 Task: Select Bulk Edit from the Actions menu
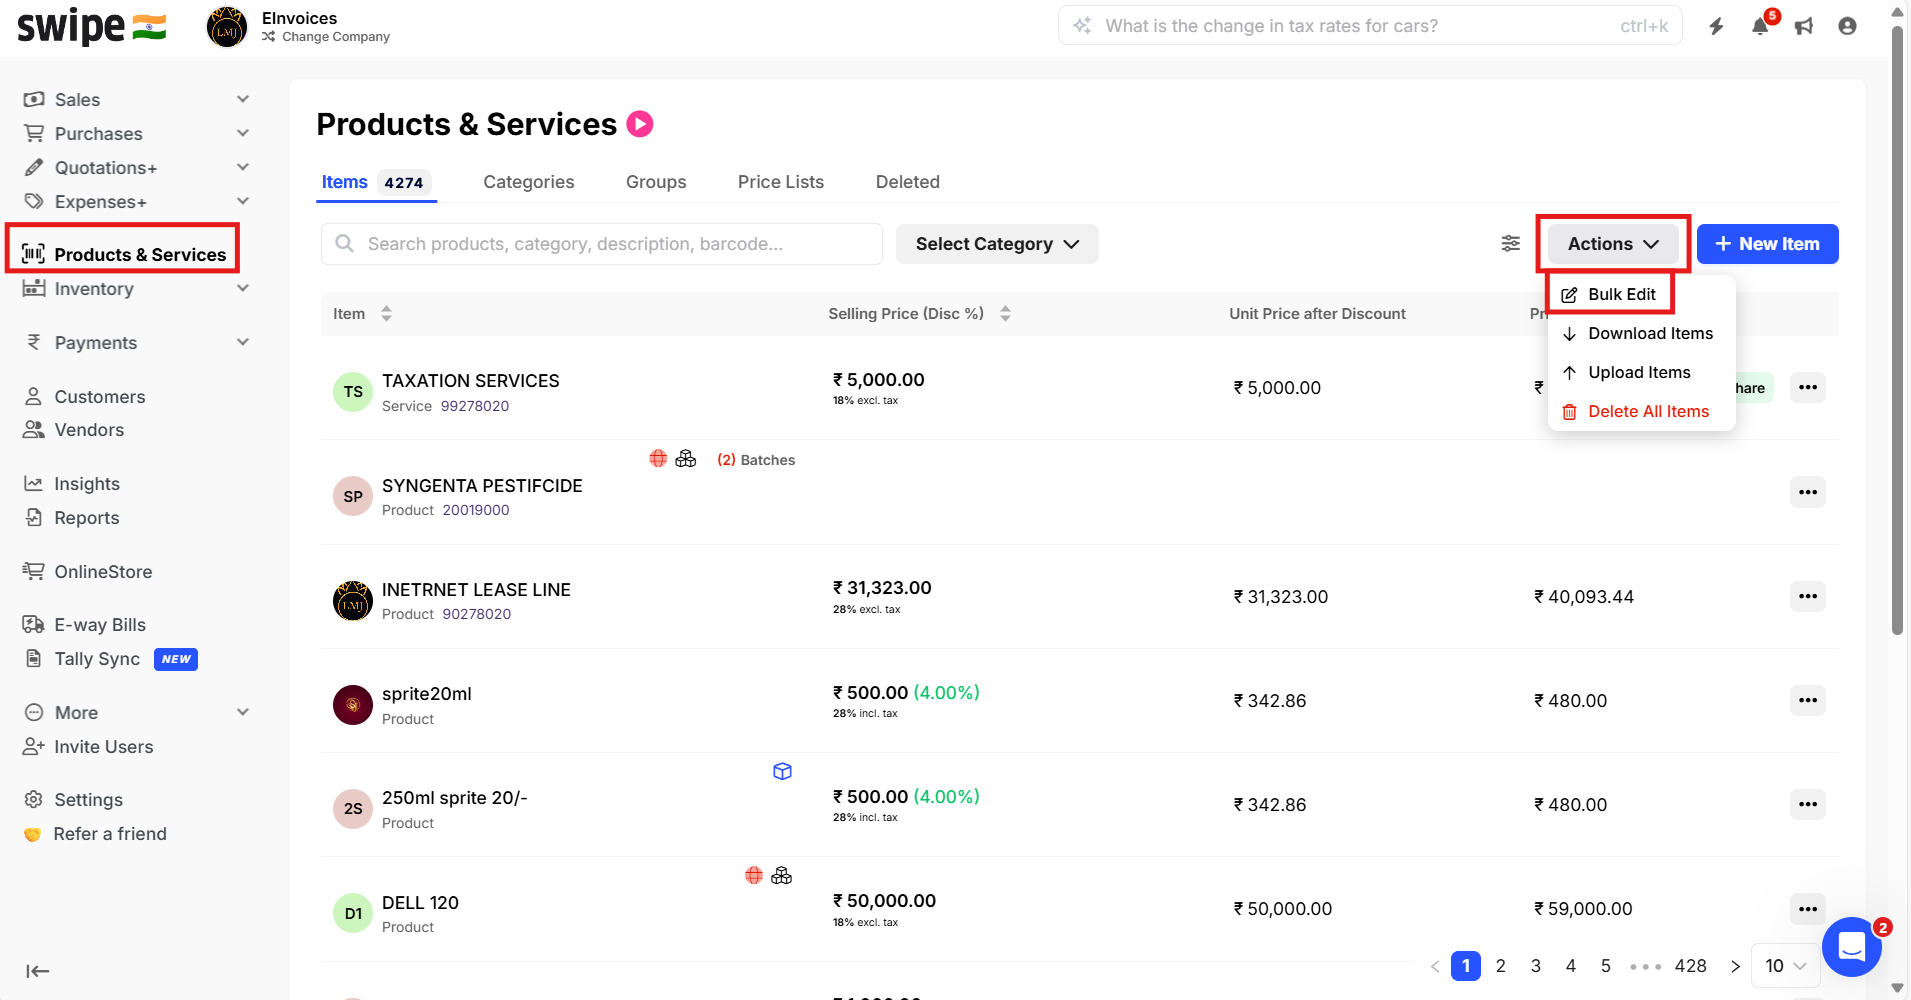pyautogui.click(x=1621, y=294)
